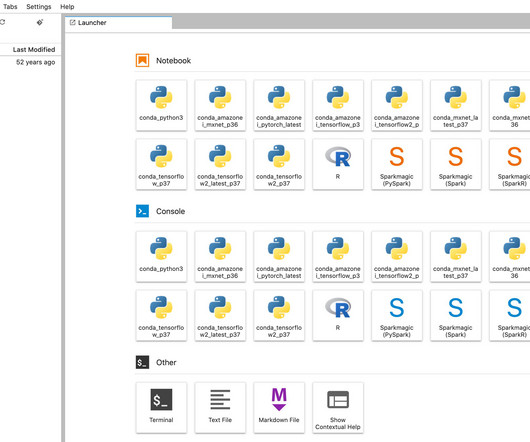Start a conda_tensorflow2_p37 notebook
This screenshot has width=530, height=442.
point(279,164)
